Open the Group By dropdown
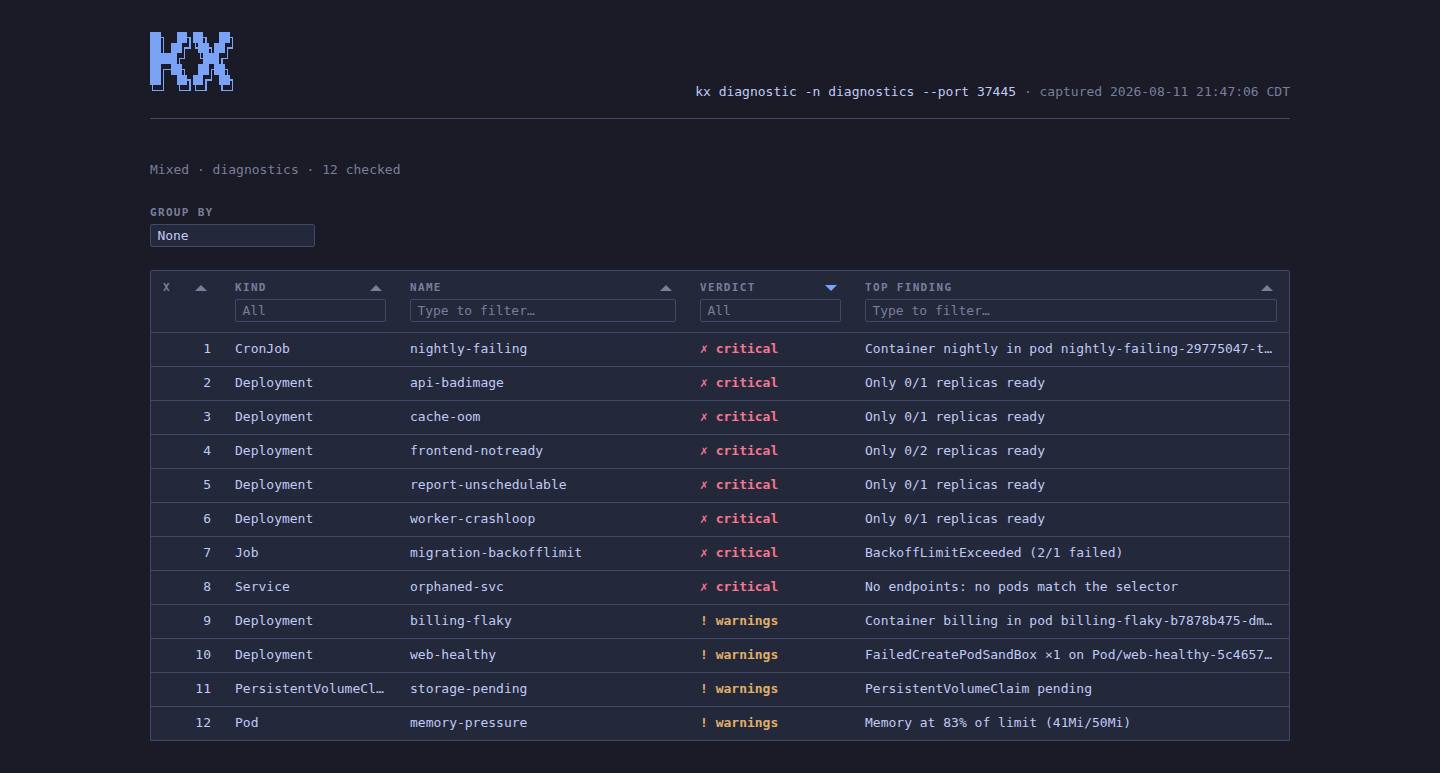Image resolution: width=1440 pixels, height=773 pixels. tap(232, 236)
